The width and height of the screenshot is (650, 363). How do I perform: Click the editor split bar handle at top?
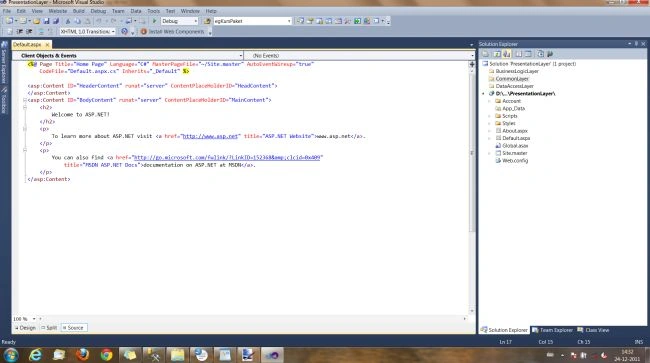pos(472,64)
